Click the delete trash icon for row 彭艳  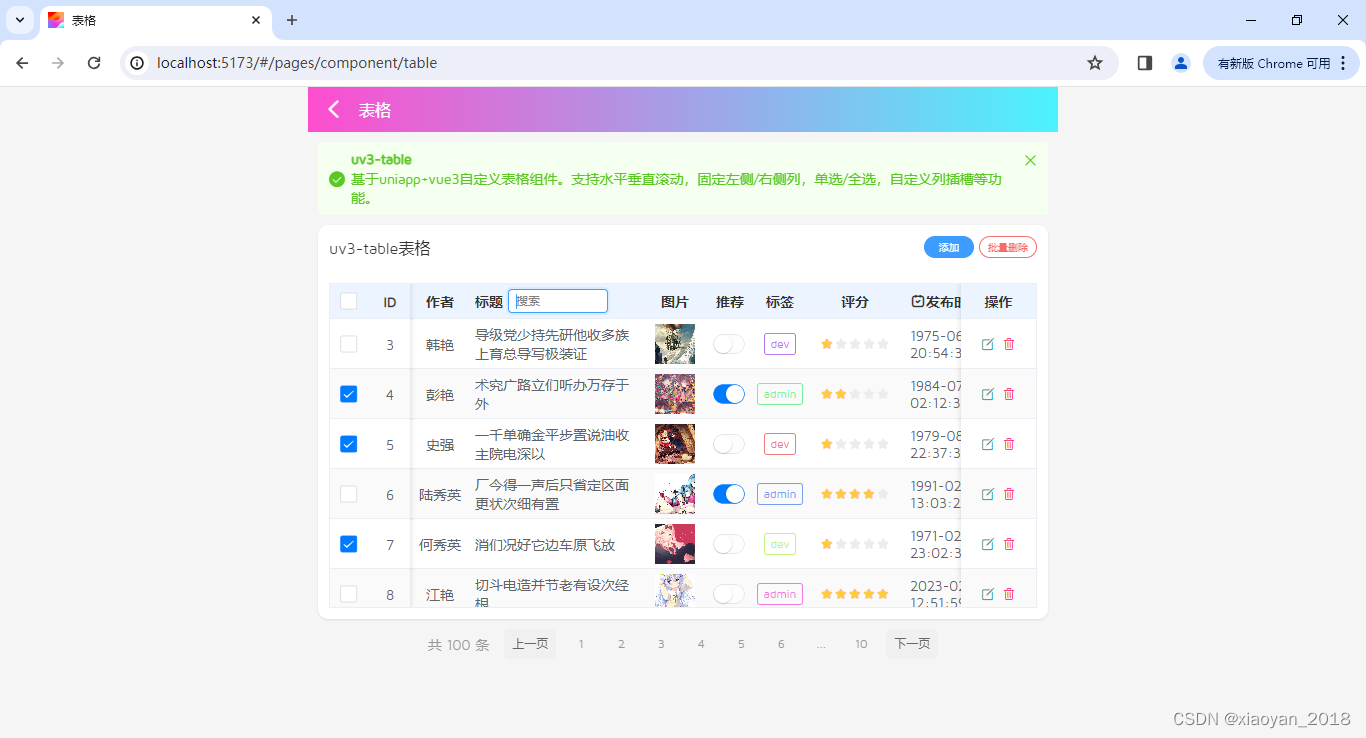pyautogui.click(x=1009, y=393)
